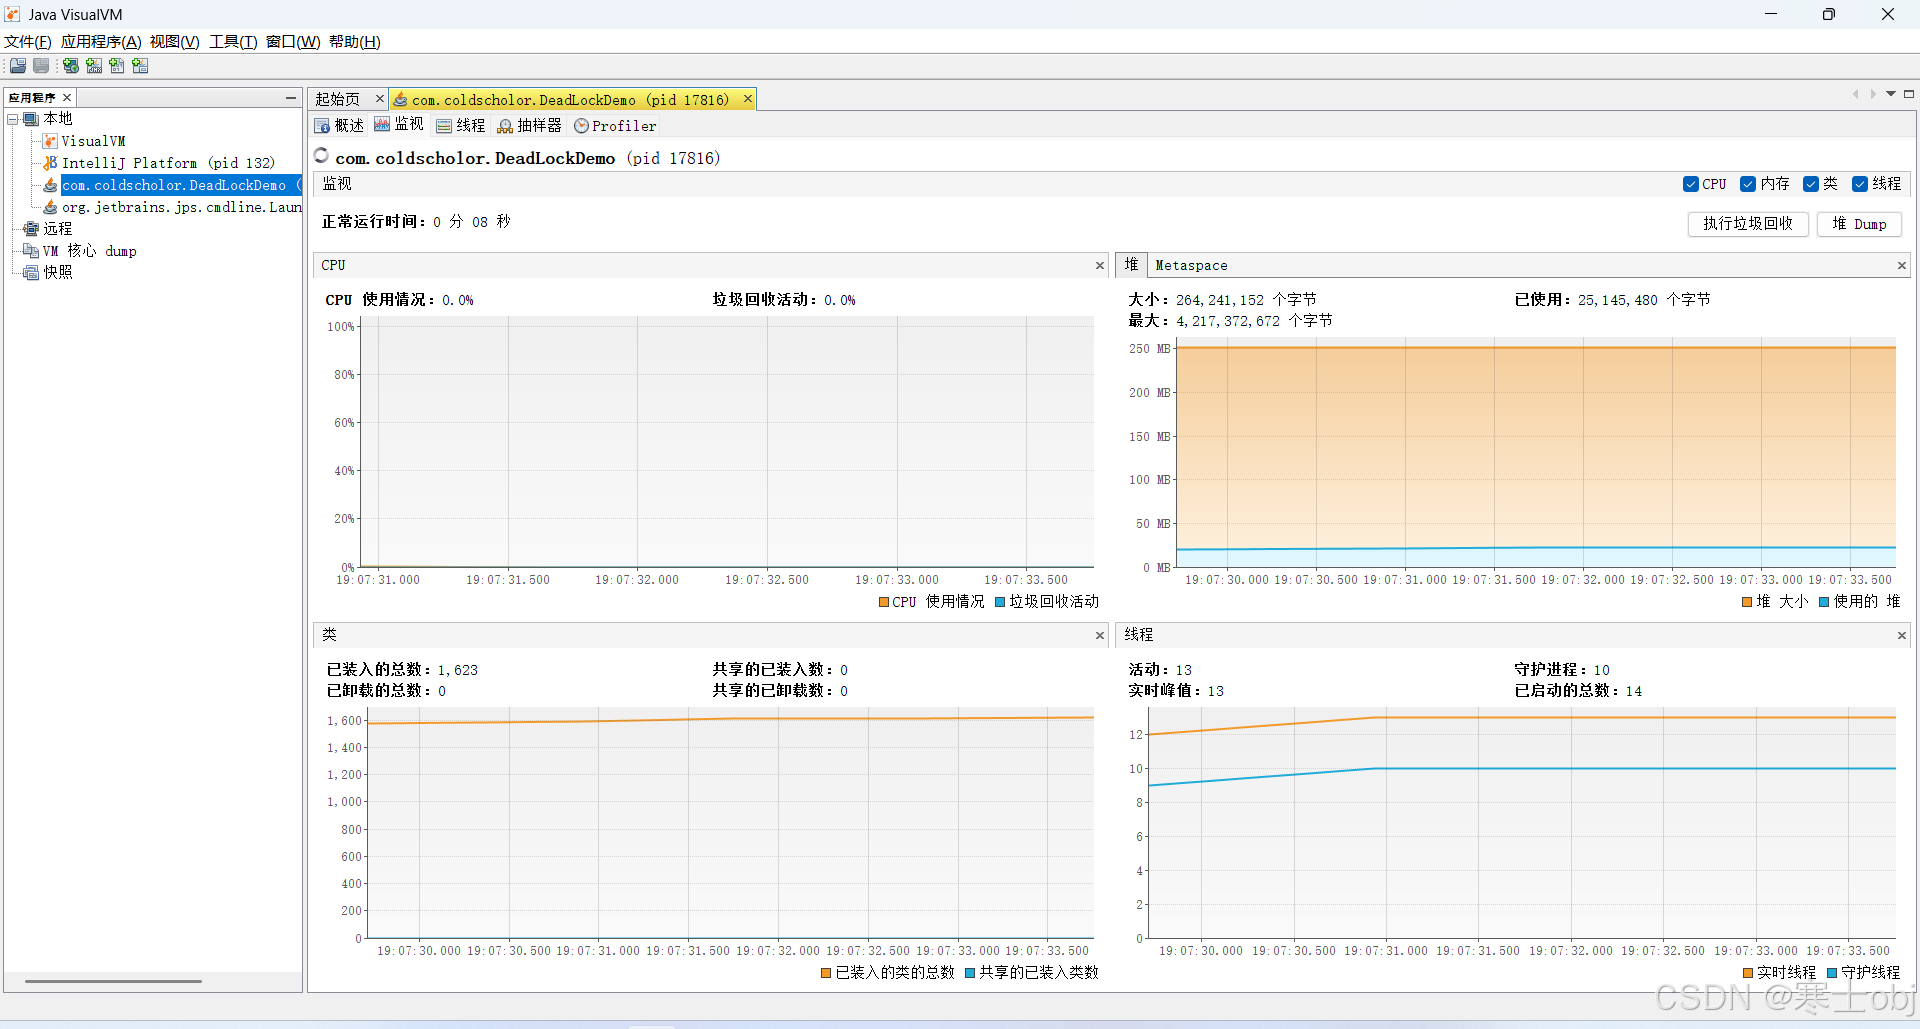Click the orange CPU 使用情况 legend swatch
This screenshot has height=1029, width=1920.
[884, 602]
